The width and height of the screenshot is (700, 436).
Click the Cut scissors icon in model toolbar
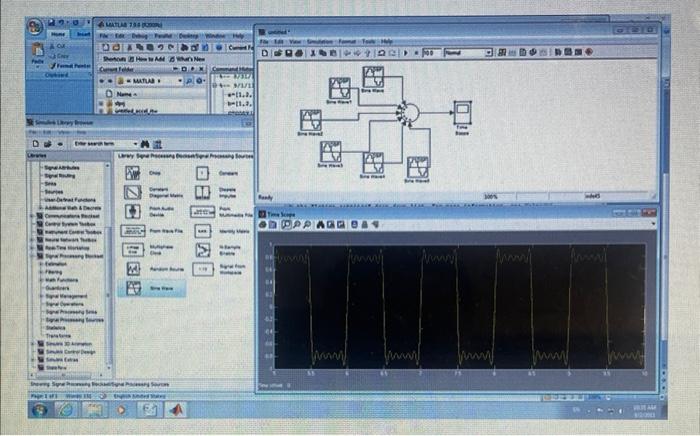pos(312,53)
